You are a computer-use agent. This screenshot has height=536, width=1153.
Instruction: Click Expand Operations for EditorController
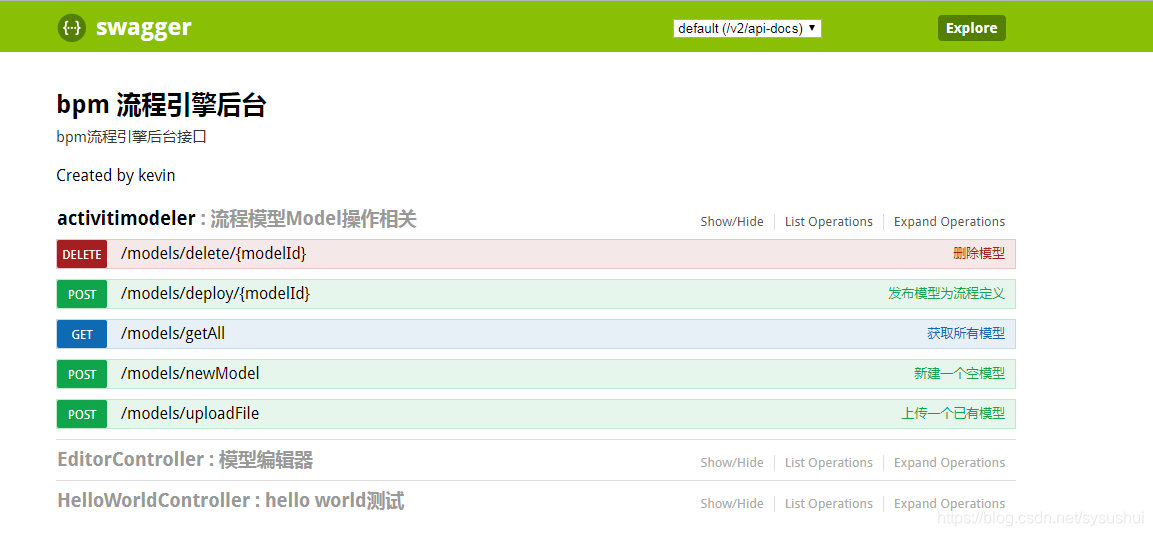click(x=949, y=462)
